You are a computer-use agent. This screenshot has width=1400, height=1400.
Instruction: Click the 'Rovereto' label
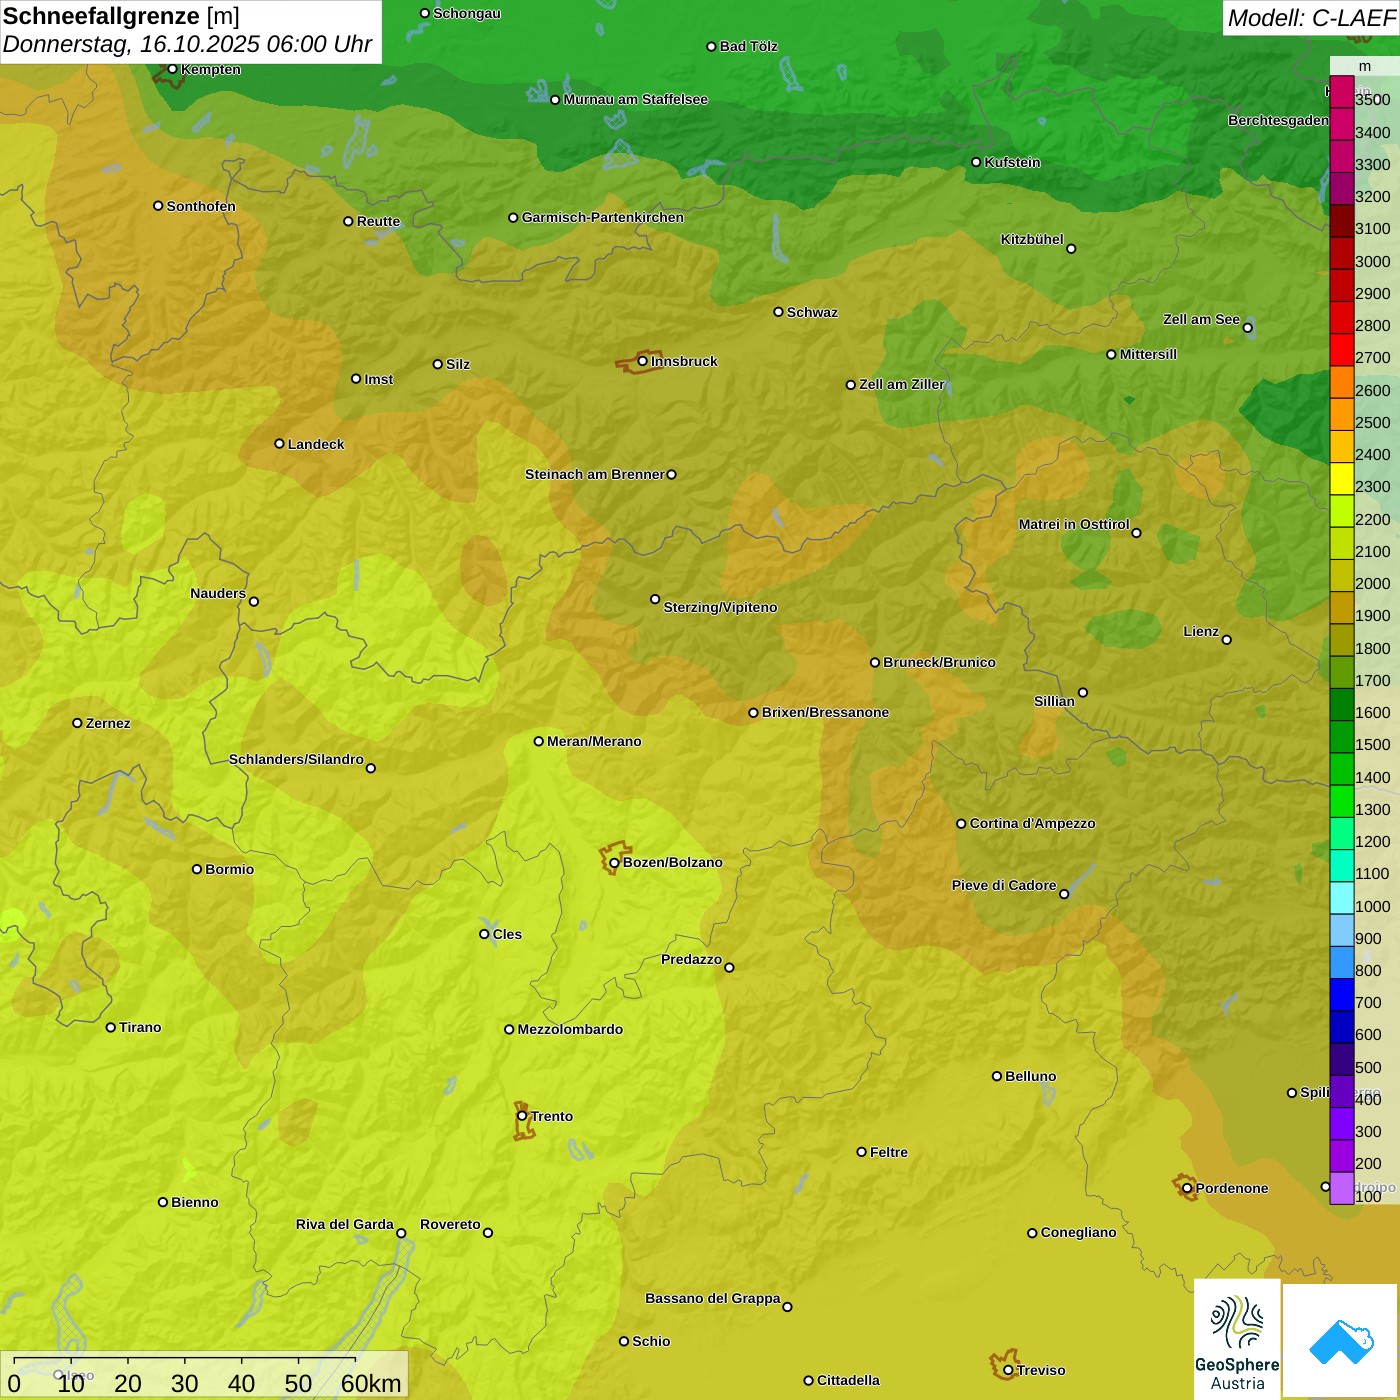point(450,1224)
